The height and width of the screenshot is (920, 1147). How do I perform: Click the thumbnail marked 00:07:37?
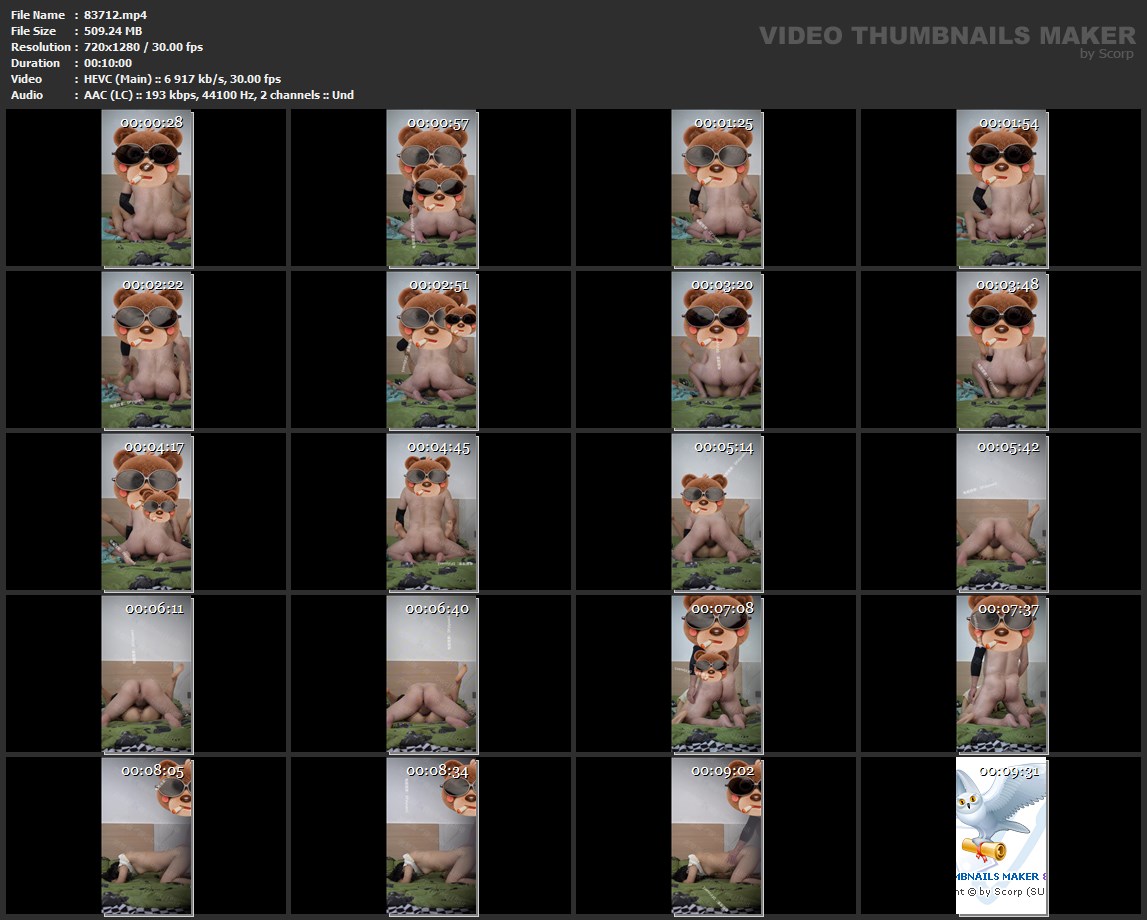(x=1001, y=675)
